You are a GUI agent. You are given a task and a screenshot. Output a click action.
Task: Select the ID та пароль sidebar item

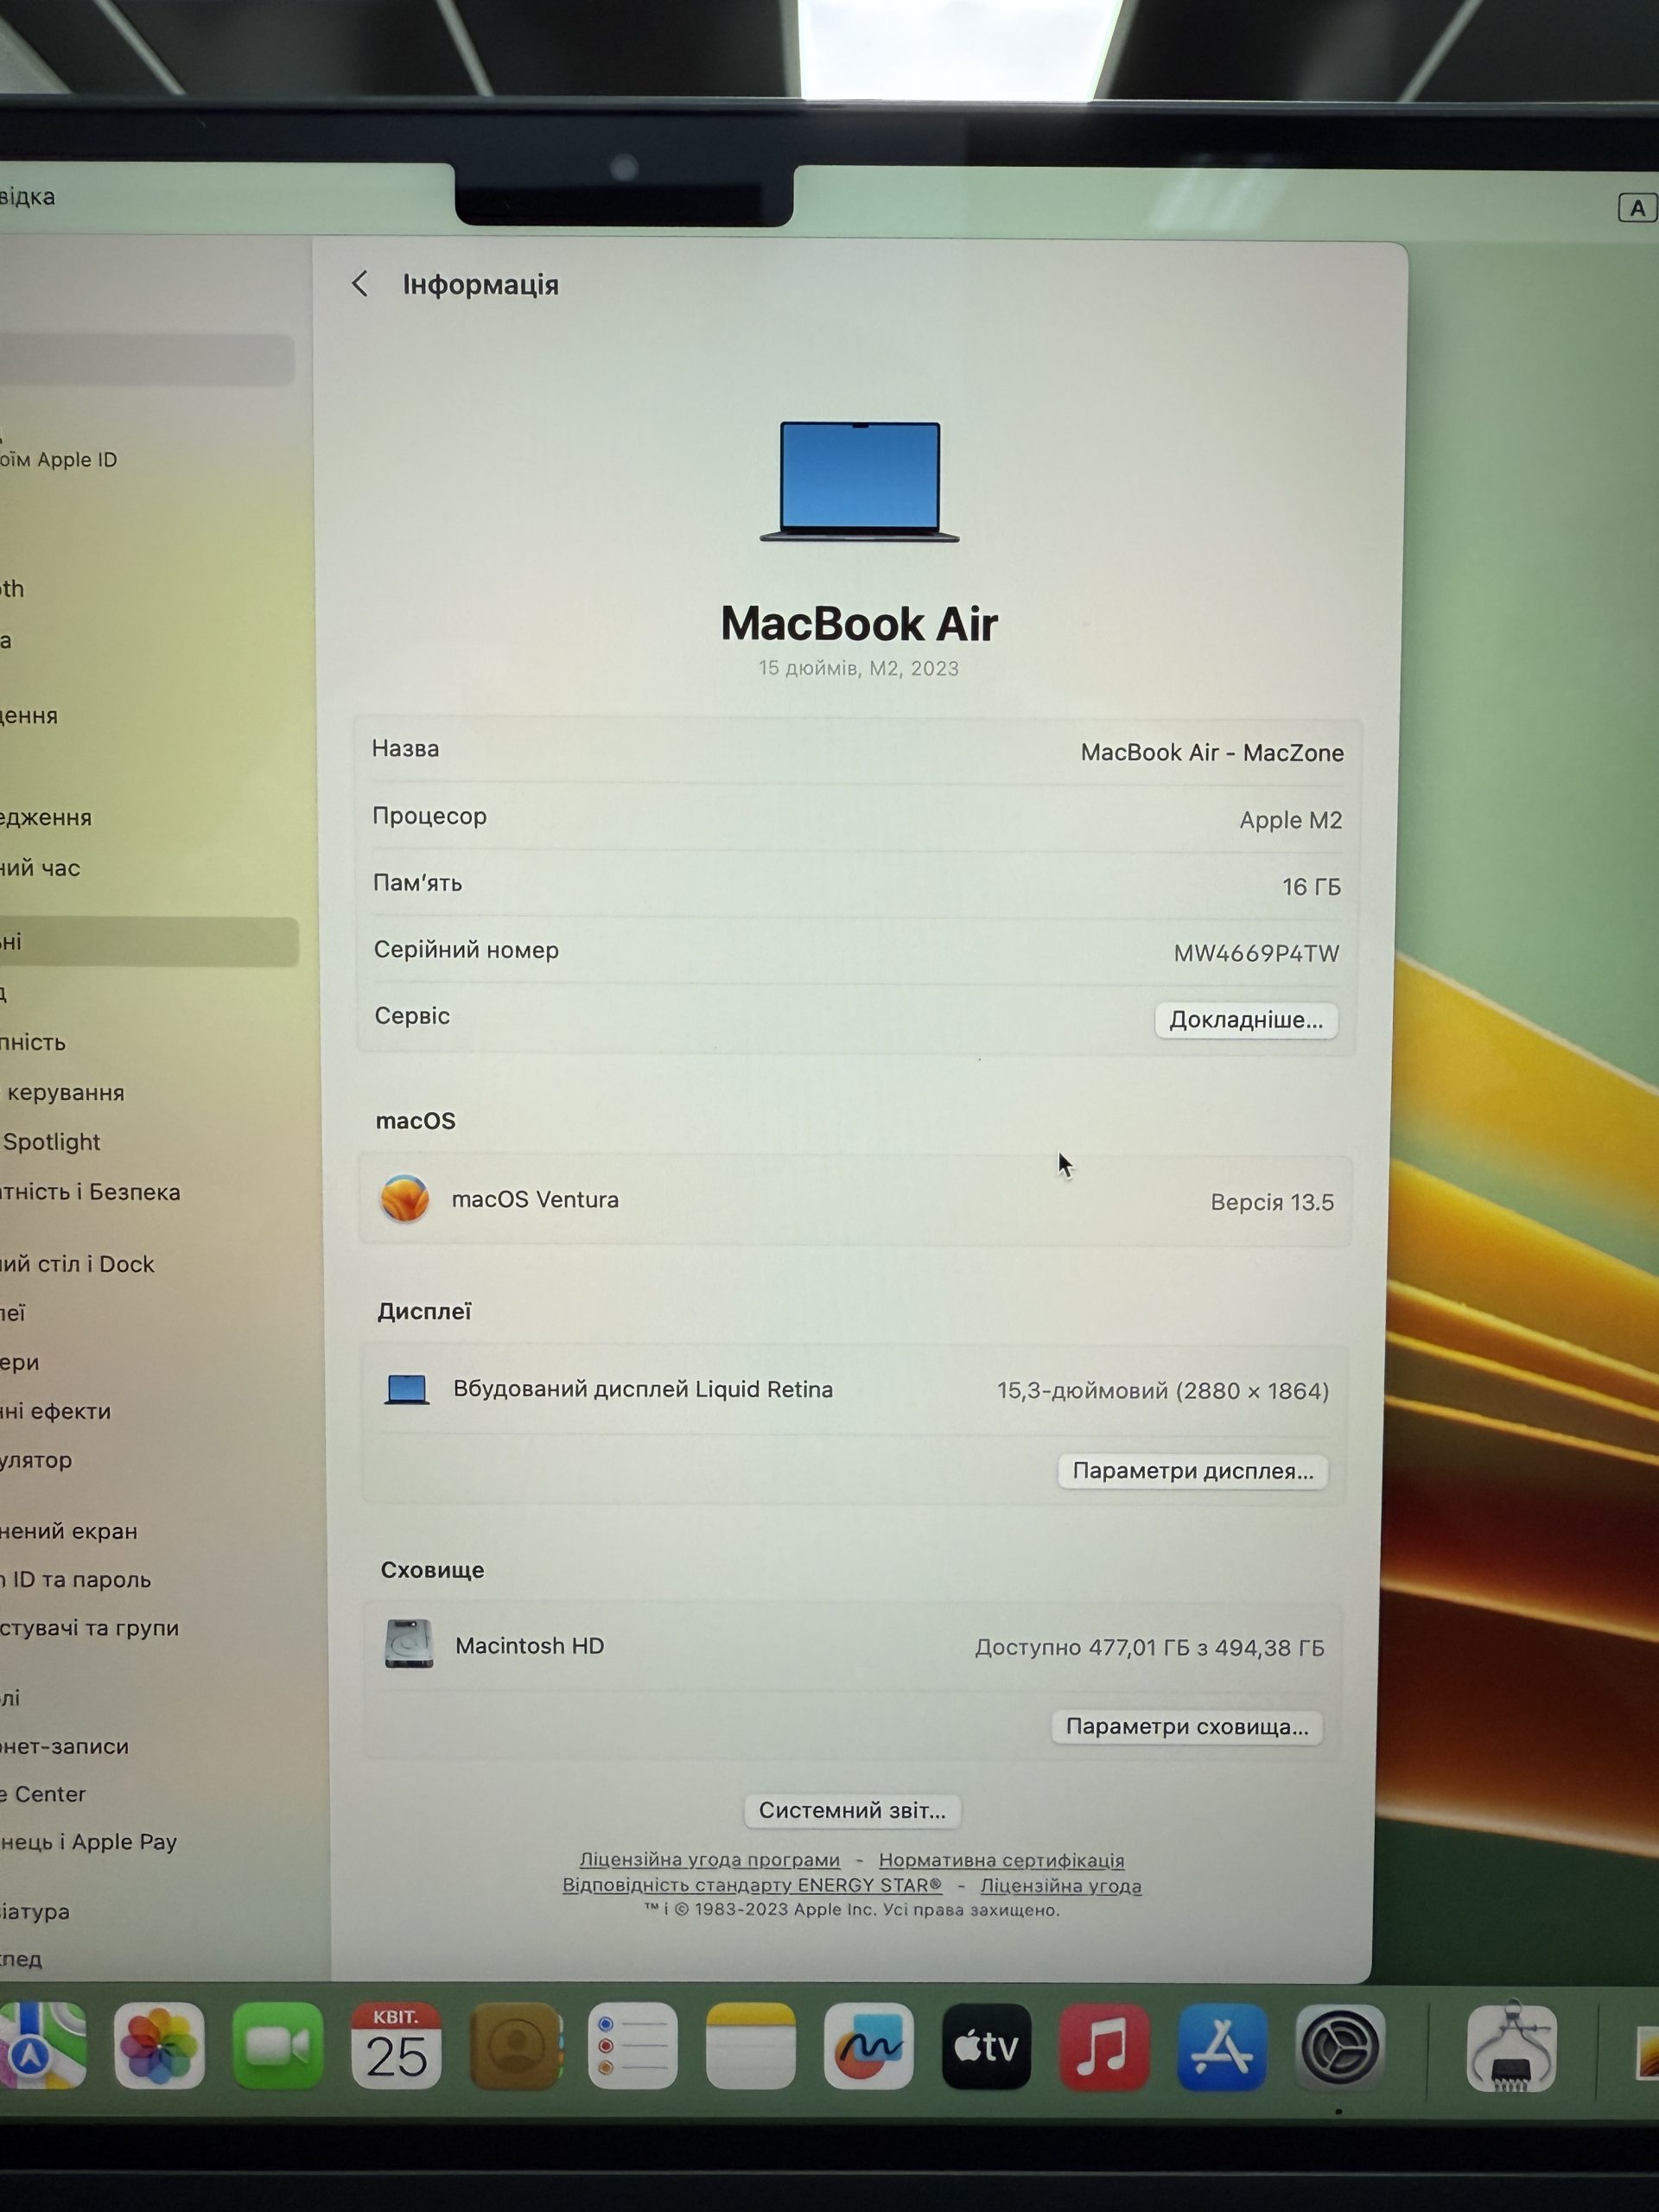coord(75,1579)
